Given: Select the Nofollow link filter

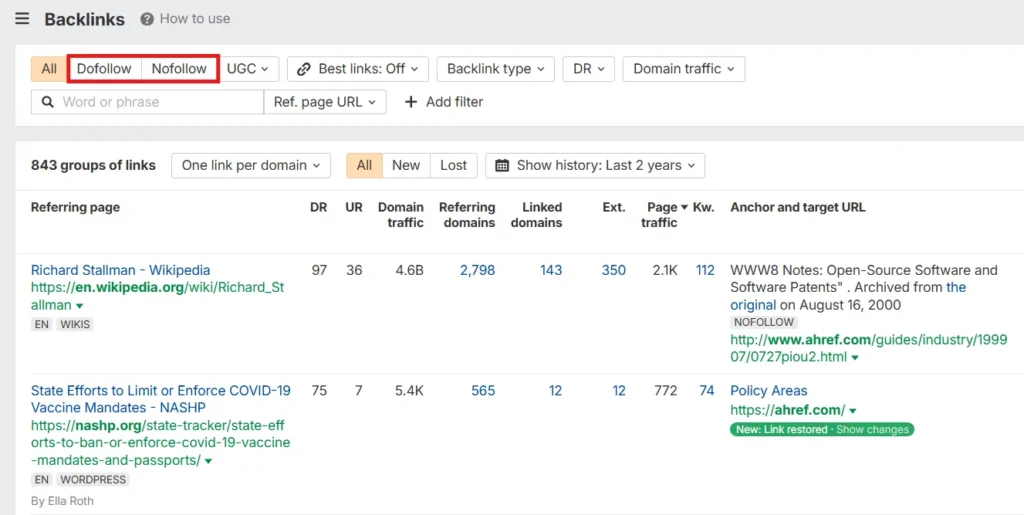Looking at the screenshot, I should (179, 69).
